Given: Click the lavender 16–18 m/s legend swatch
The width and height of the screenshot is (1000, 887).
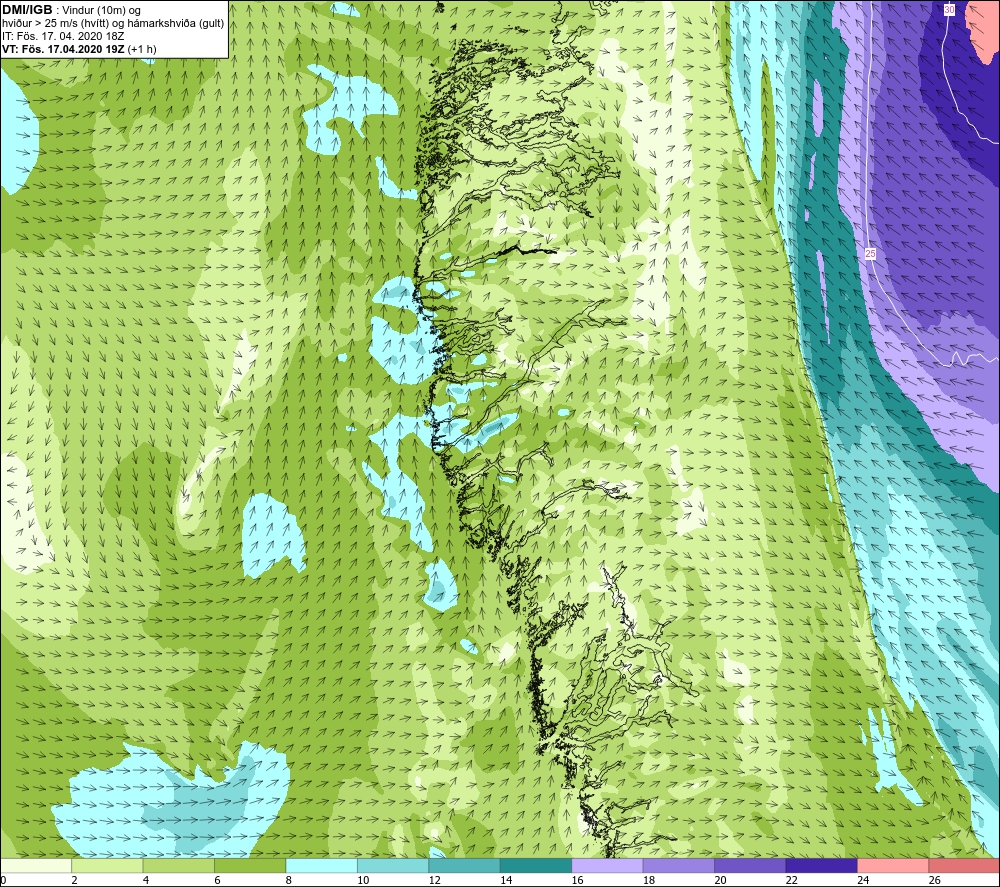Looking at the screenshot, I should click(x=607, y=865).
